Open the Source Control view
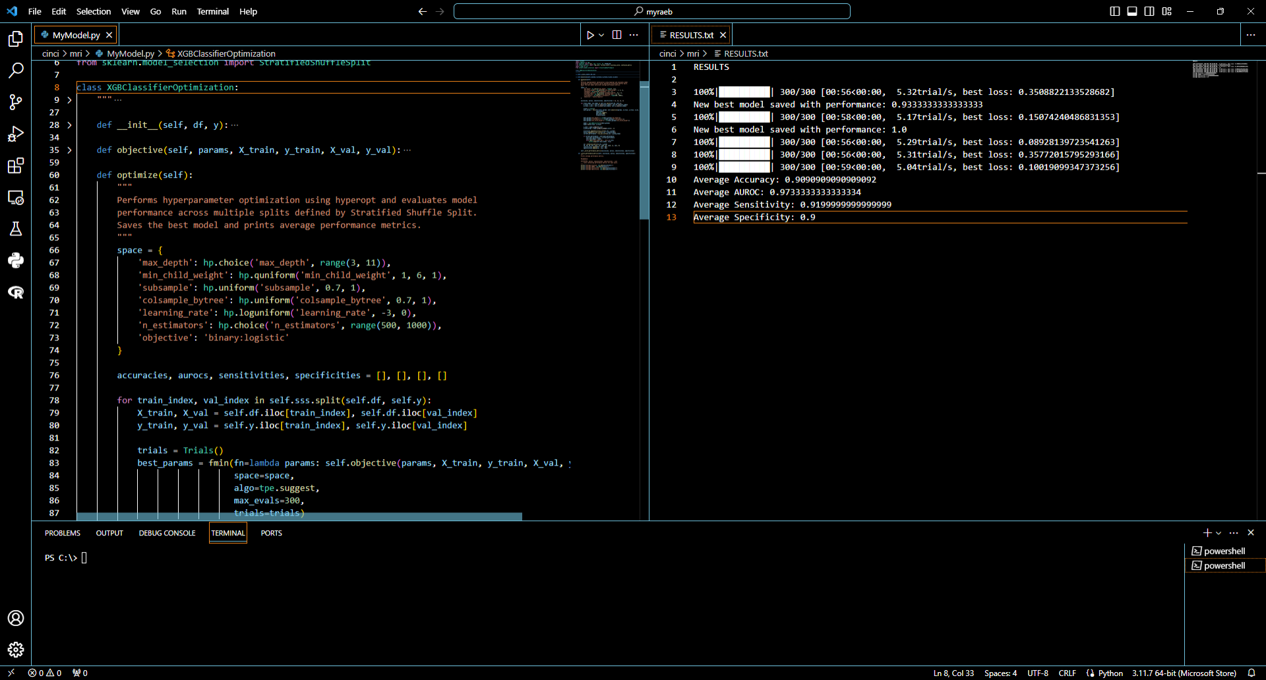1266x680 pixels. [16, 102]
